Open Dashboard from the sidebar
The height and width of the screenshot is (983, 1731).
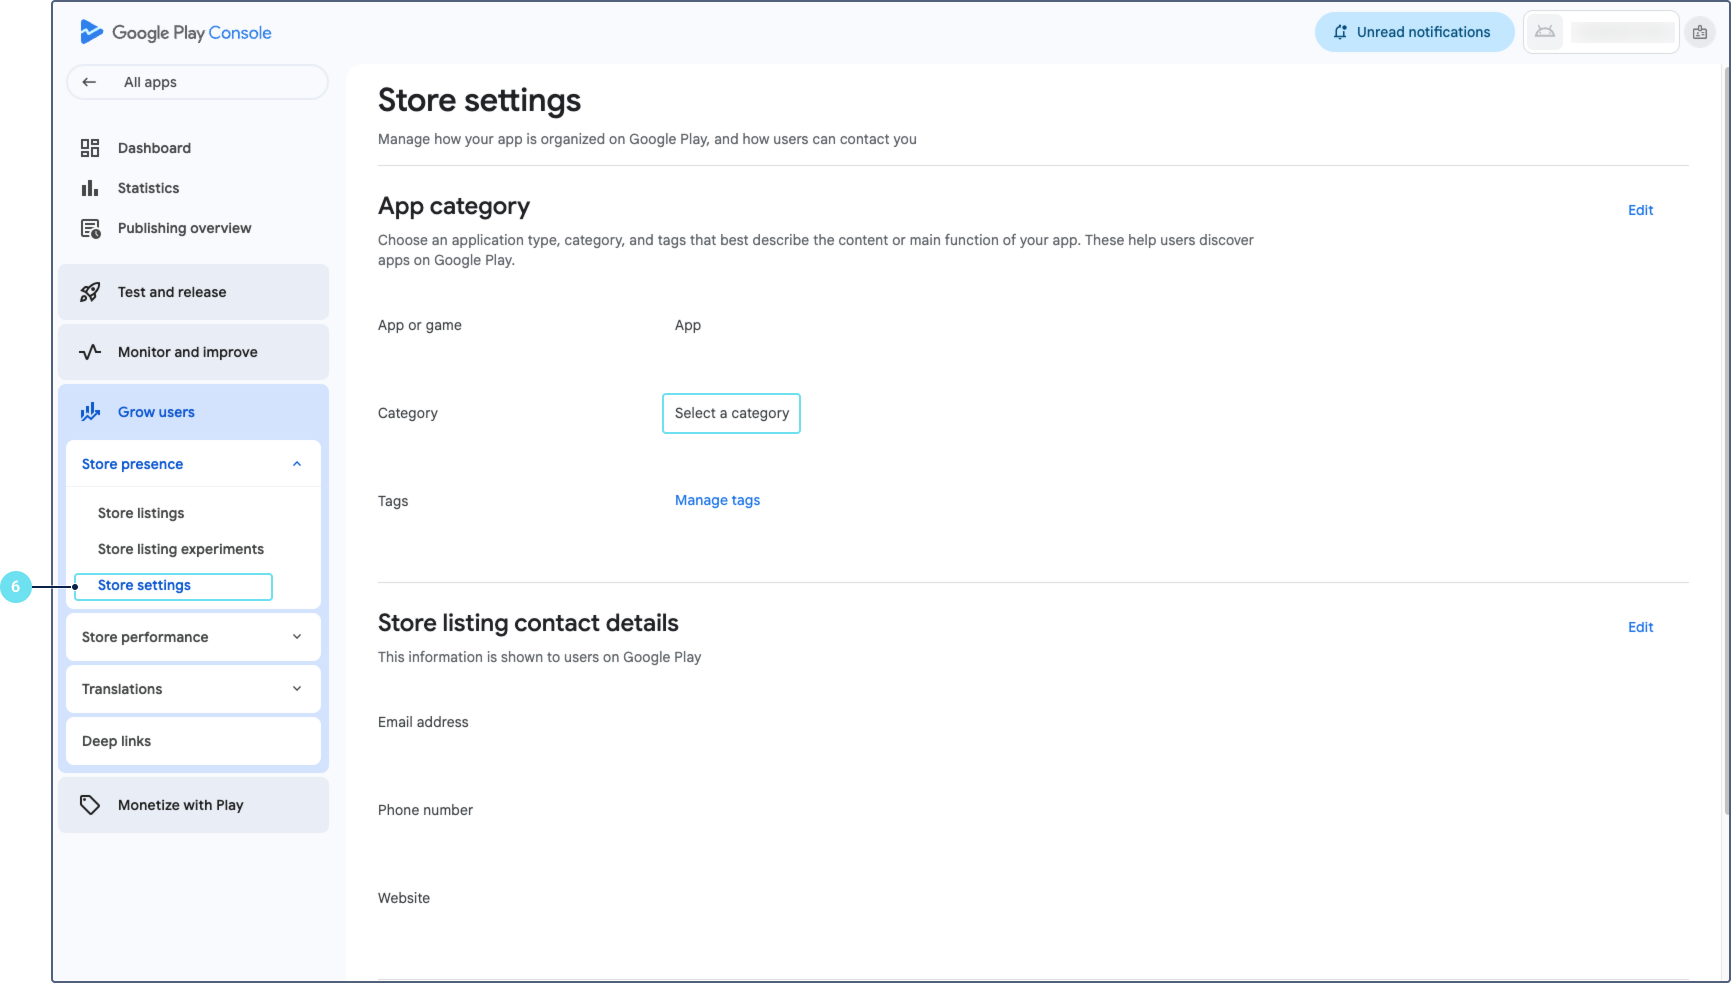pos(154,148)
